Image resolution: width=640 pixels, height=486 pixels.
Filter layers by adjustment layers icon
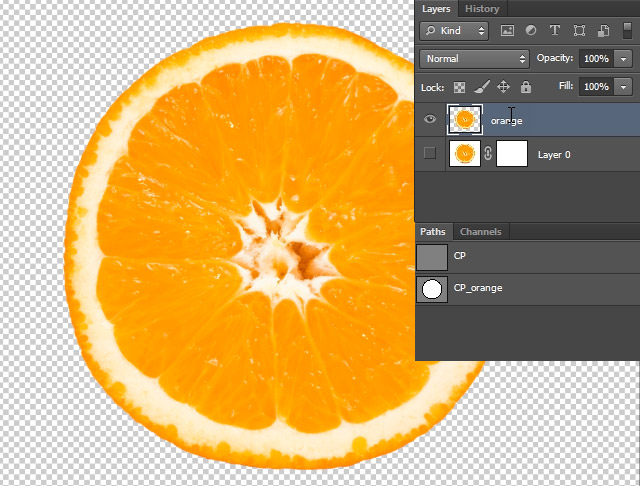click(531, 30)
